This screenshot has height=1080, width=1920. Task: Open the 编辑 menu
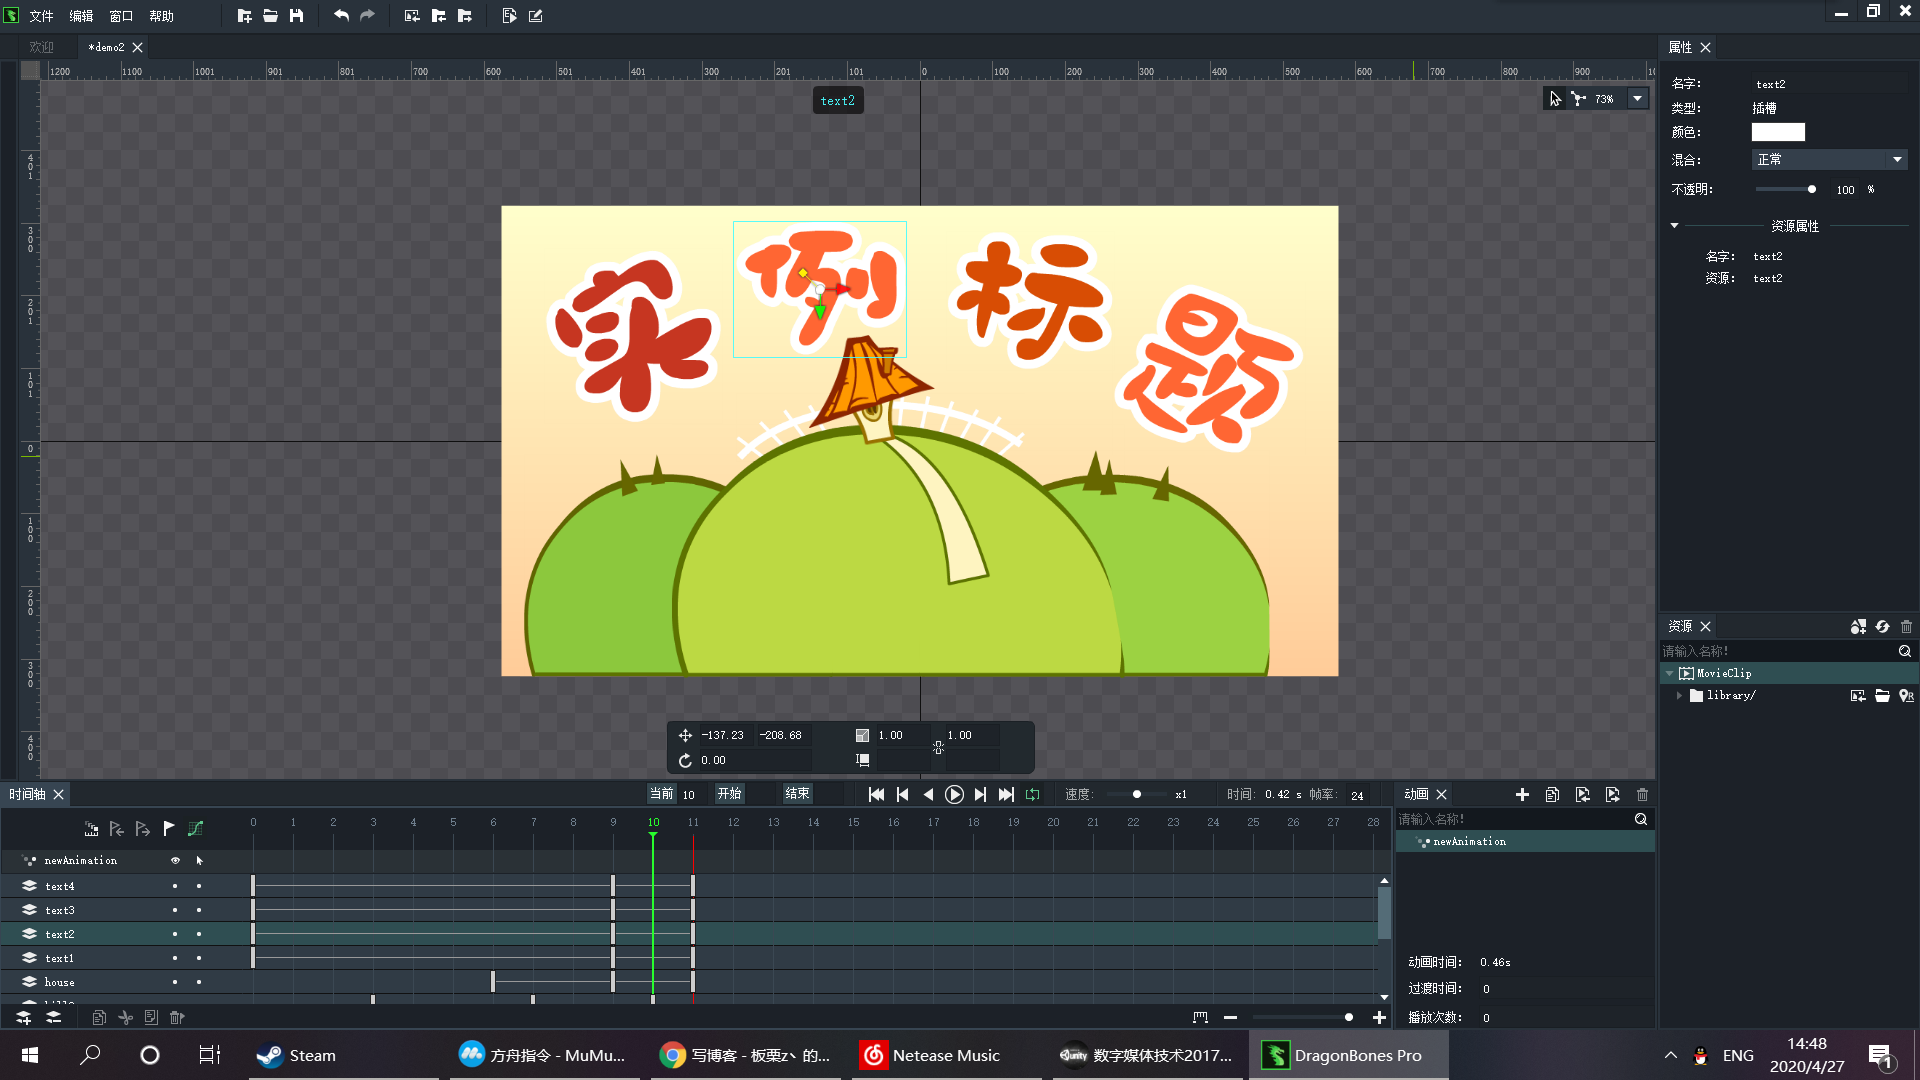(81, 16)
